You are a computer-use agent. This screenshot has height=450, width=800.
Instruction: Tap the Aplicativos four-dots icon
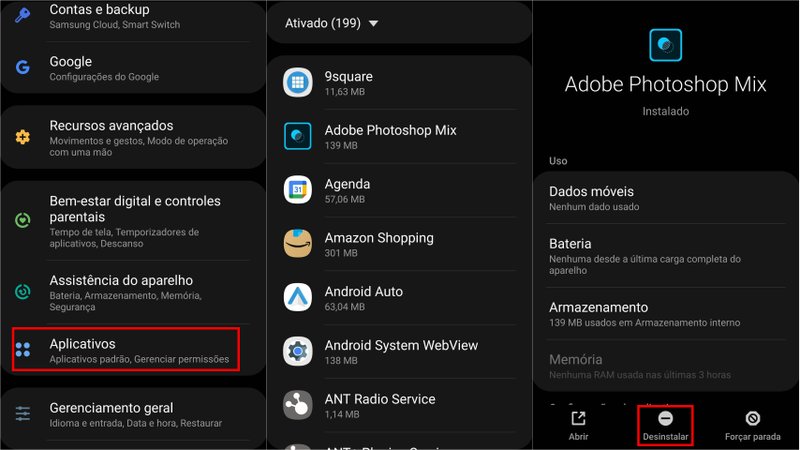coord(22,349)
